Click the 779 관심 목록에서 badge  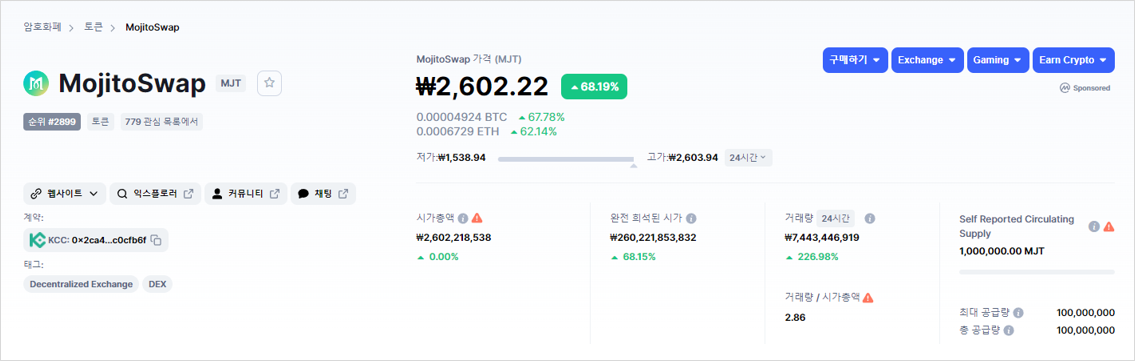(x=162, y=122)
